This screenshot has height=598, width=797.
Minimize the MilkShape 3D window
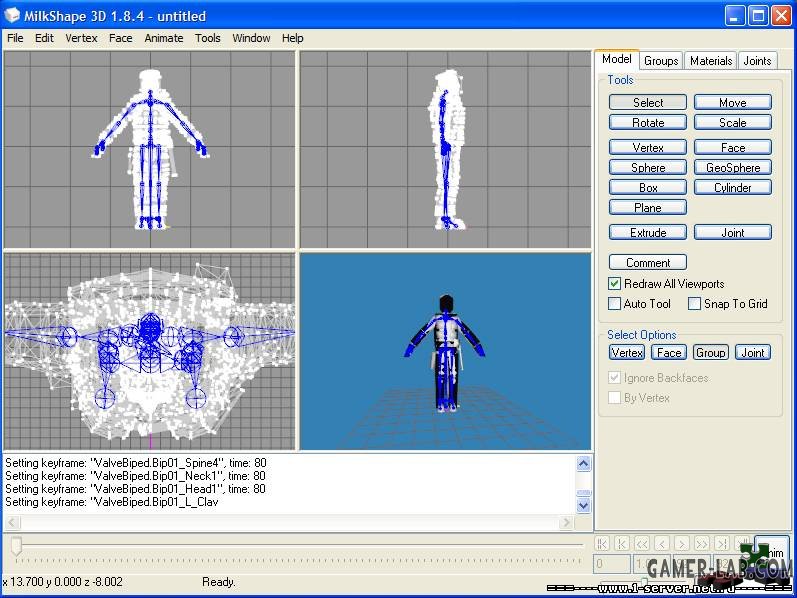pyautogui.click(x=734, y=16)
